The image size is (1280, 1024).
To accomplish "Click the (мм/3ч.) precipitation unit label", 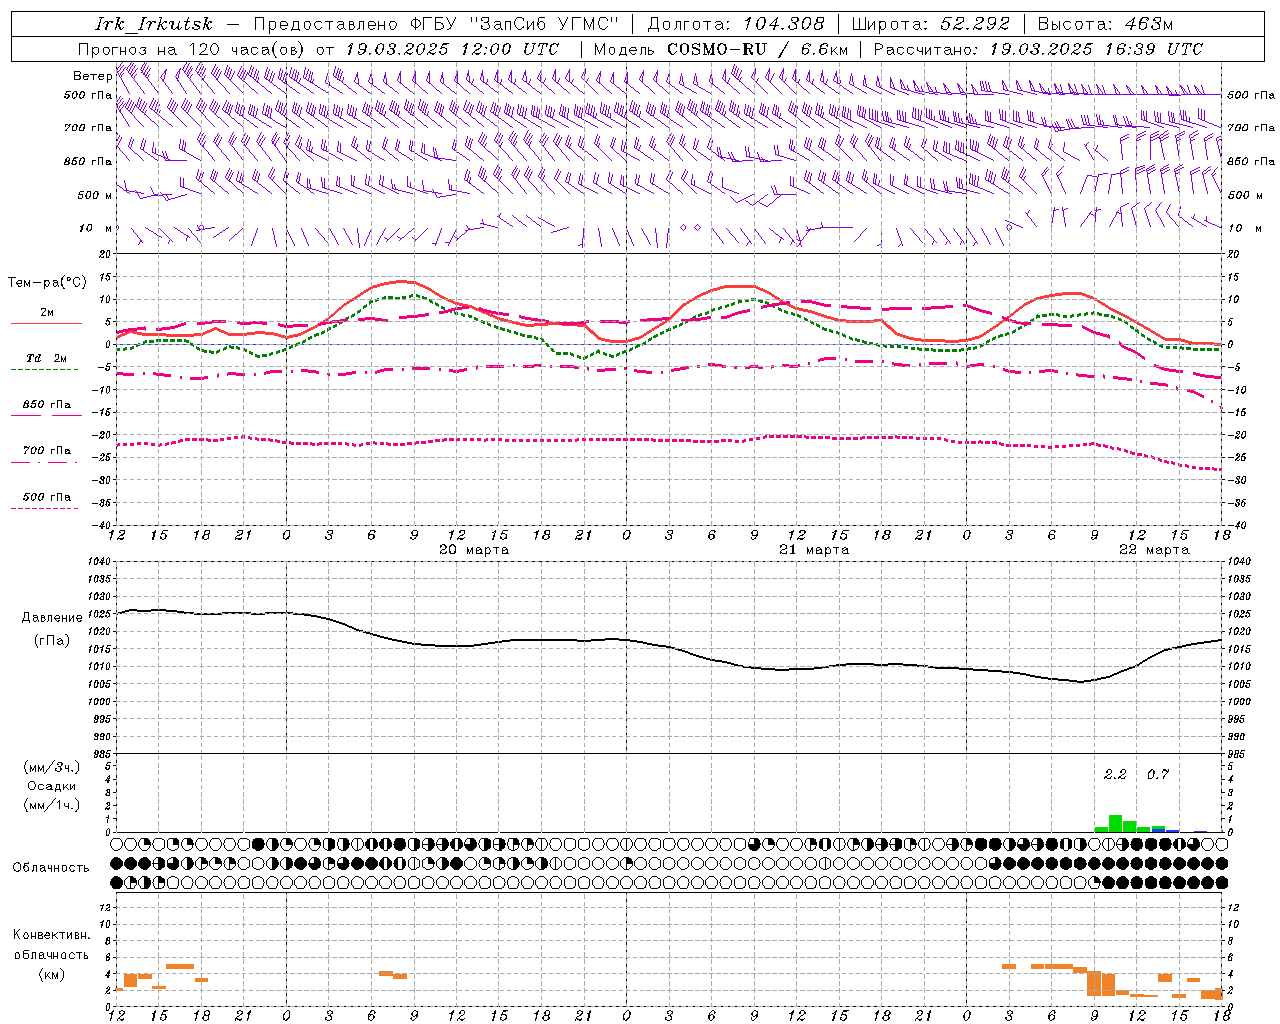I will pyautogui.click(x=52, y=767).
